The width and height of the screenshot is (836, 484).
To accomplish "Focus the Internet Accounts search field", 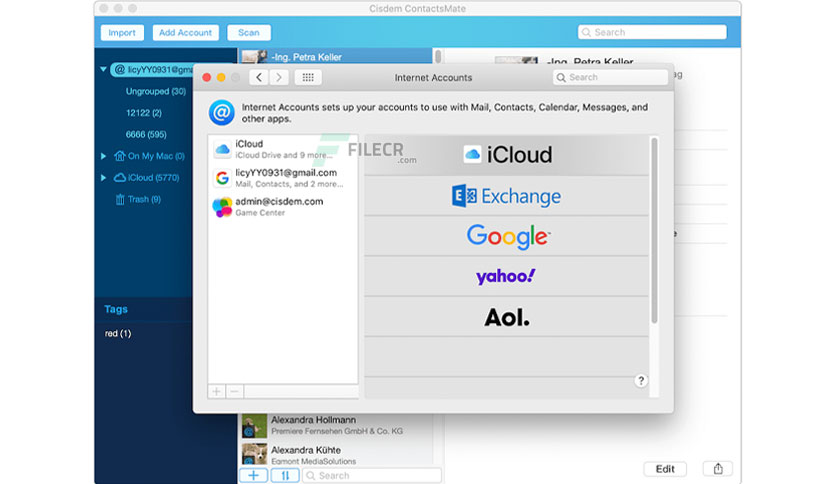I will pos(610,77).
